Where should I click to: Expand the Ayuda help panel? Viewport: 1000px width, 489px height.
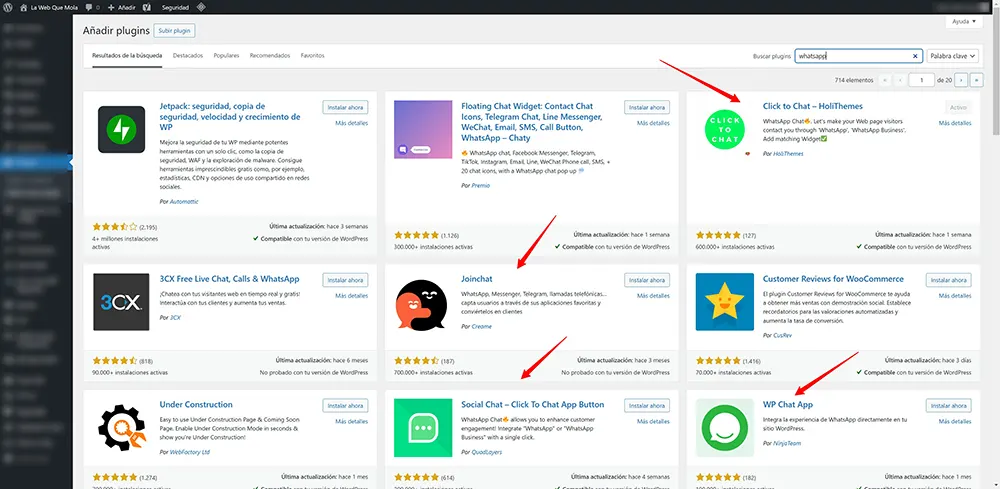[x=963, y=22]
